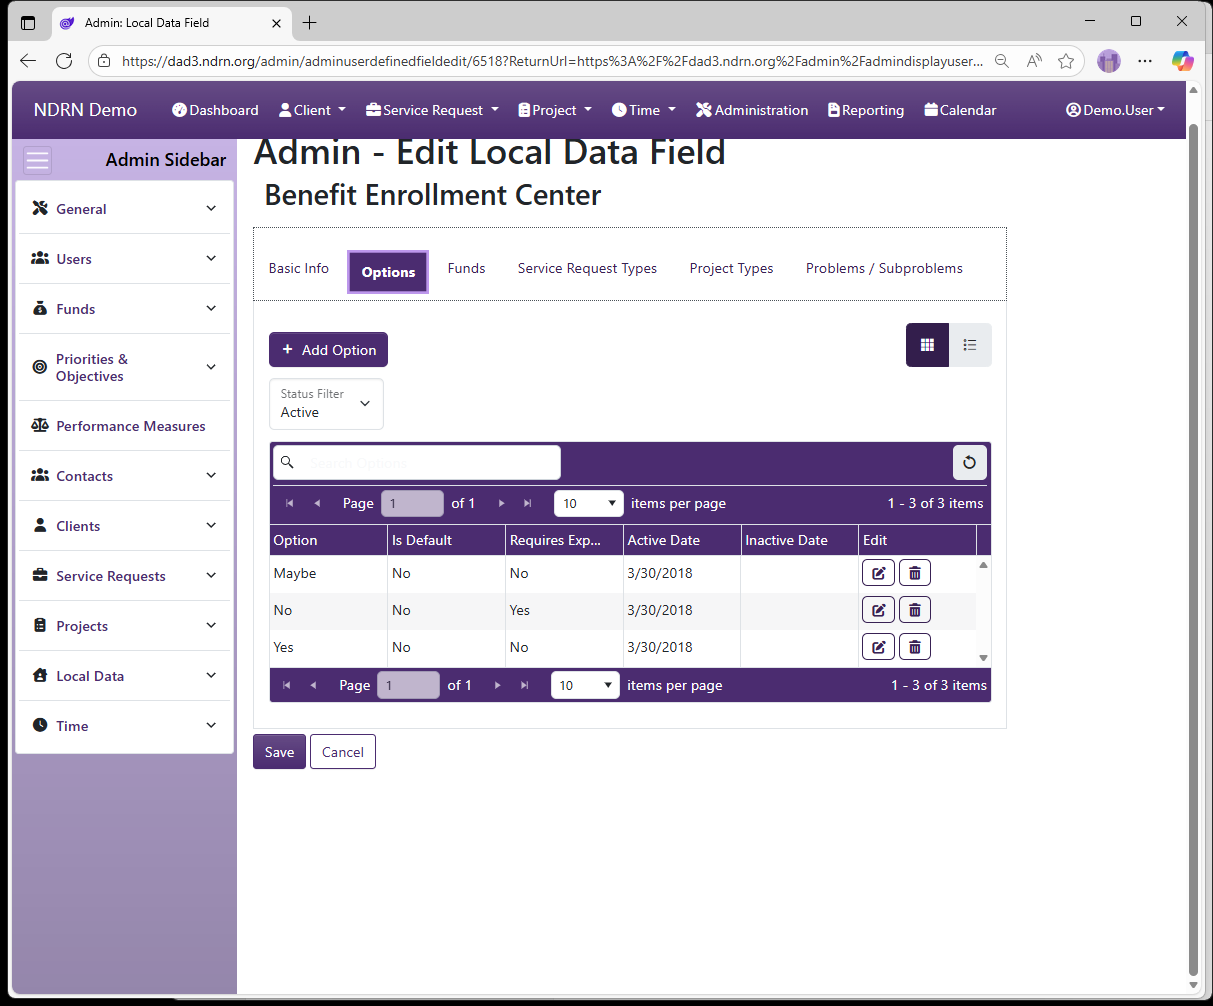Go to last page in top pager

click(x=527, y=503)
